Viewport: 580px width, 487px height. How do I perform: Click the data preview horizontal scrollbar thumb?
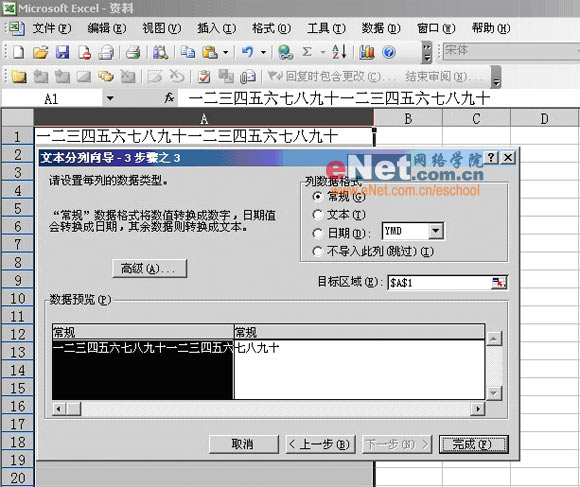(73, 409)
